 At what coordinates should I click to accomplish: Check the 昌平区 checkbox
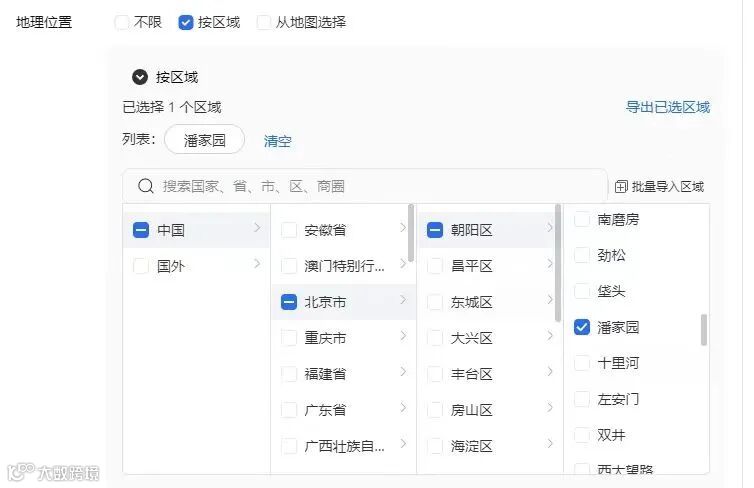coord(435,266)
